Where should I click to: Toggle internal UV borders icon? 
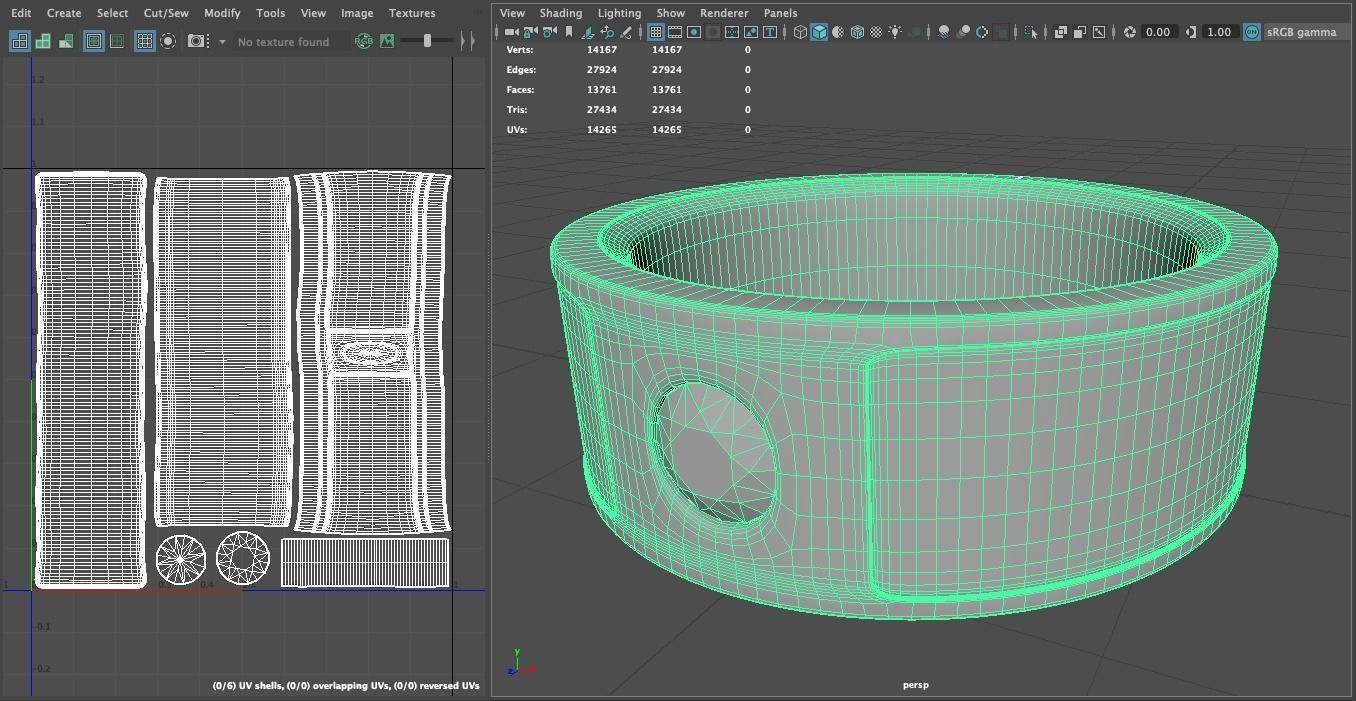pos(117,41)
